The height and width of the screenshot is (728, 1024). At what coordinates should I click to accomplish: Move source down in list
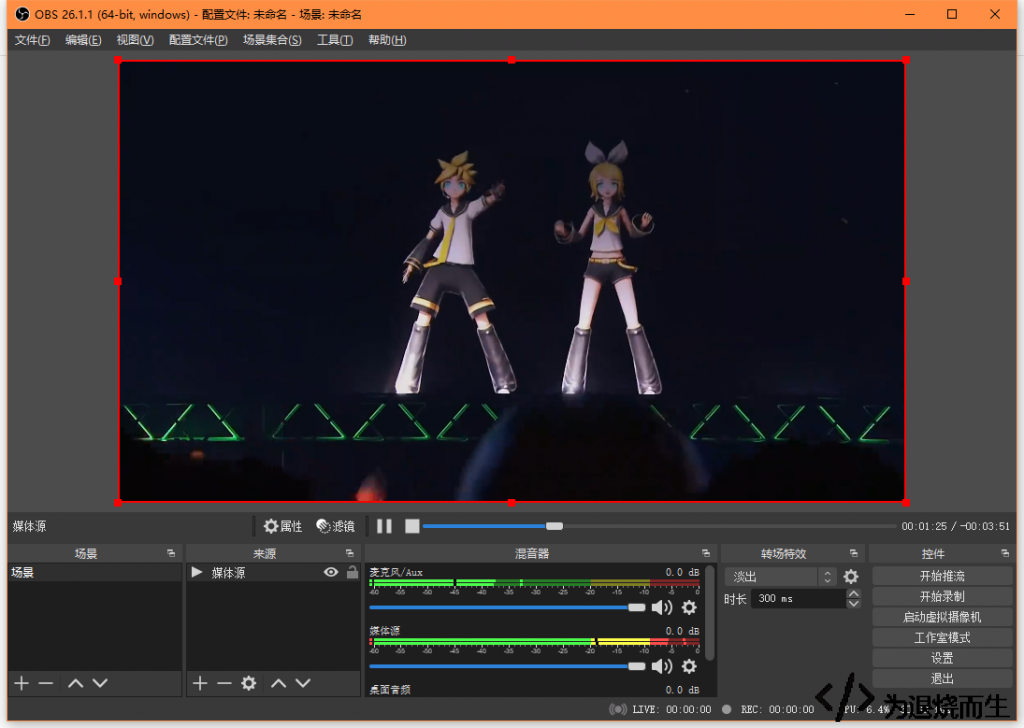tap(303, 684)
